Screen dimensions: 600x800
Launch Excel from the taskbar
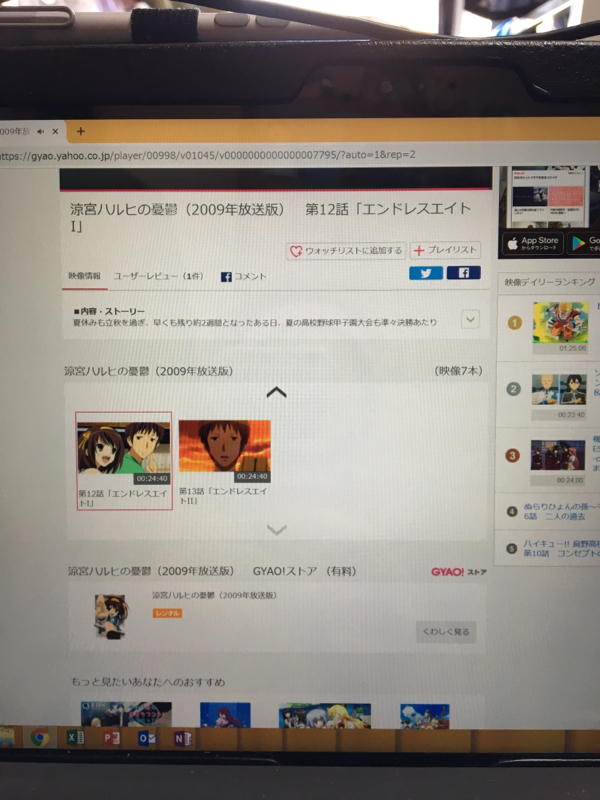(76, 738)
